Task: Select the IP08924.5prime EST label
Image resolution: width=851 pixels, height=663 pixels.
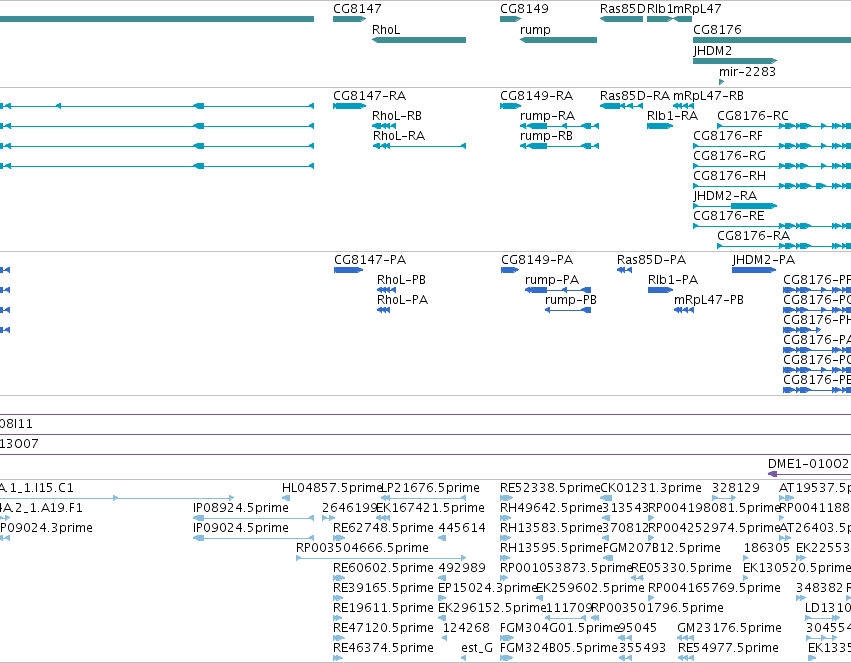Action: point(241,508)
